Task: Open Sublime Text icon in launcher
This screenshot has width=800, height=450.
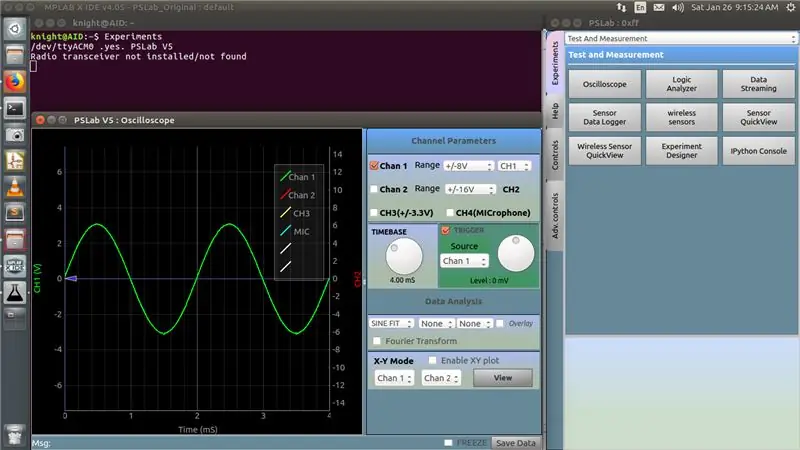Action: (14, 213)
